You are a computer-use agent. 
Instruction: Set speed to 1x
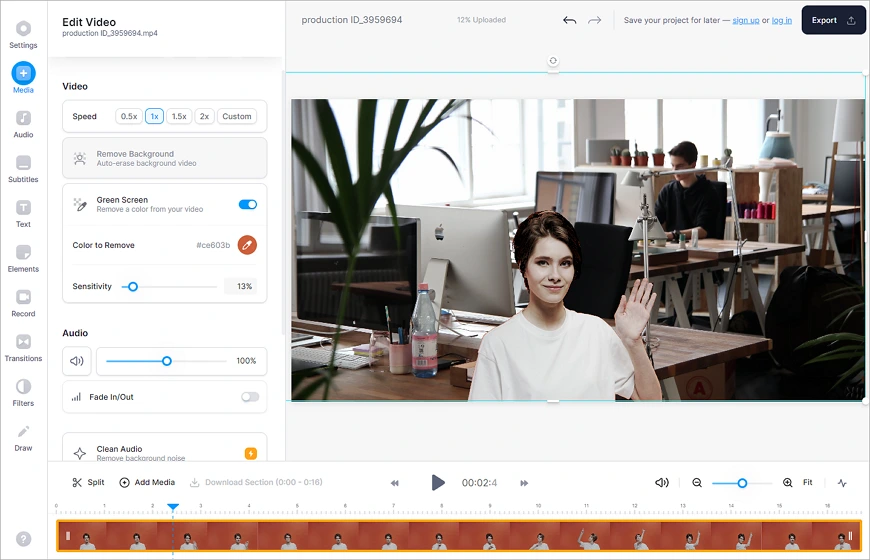coord(154,116)
